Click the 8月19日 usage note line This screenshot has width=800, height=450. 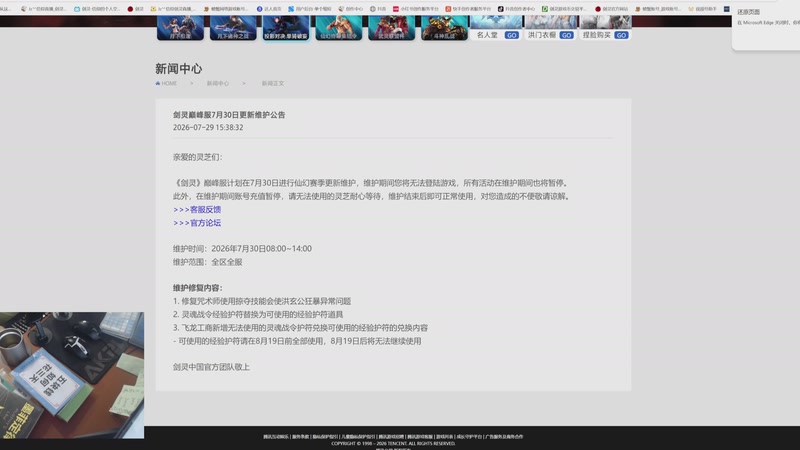pyautogui.click(x=297, y=341)
